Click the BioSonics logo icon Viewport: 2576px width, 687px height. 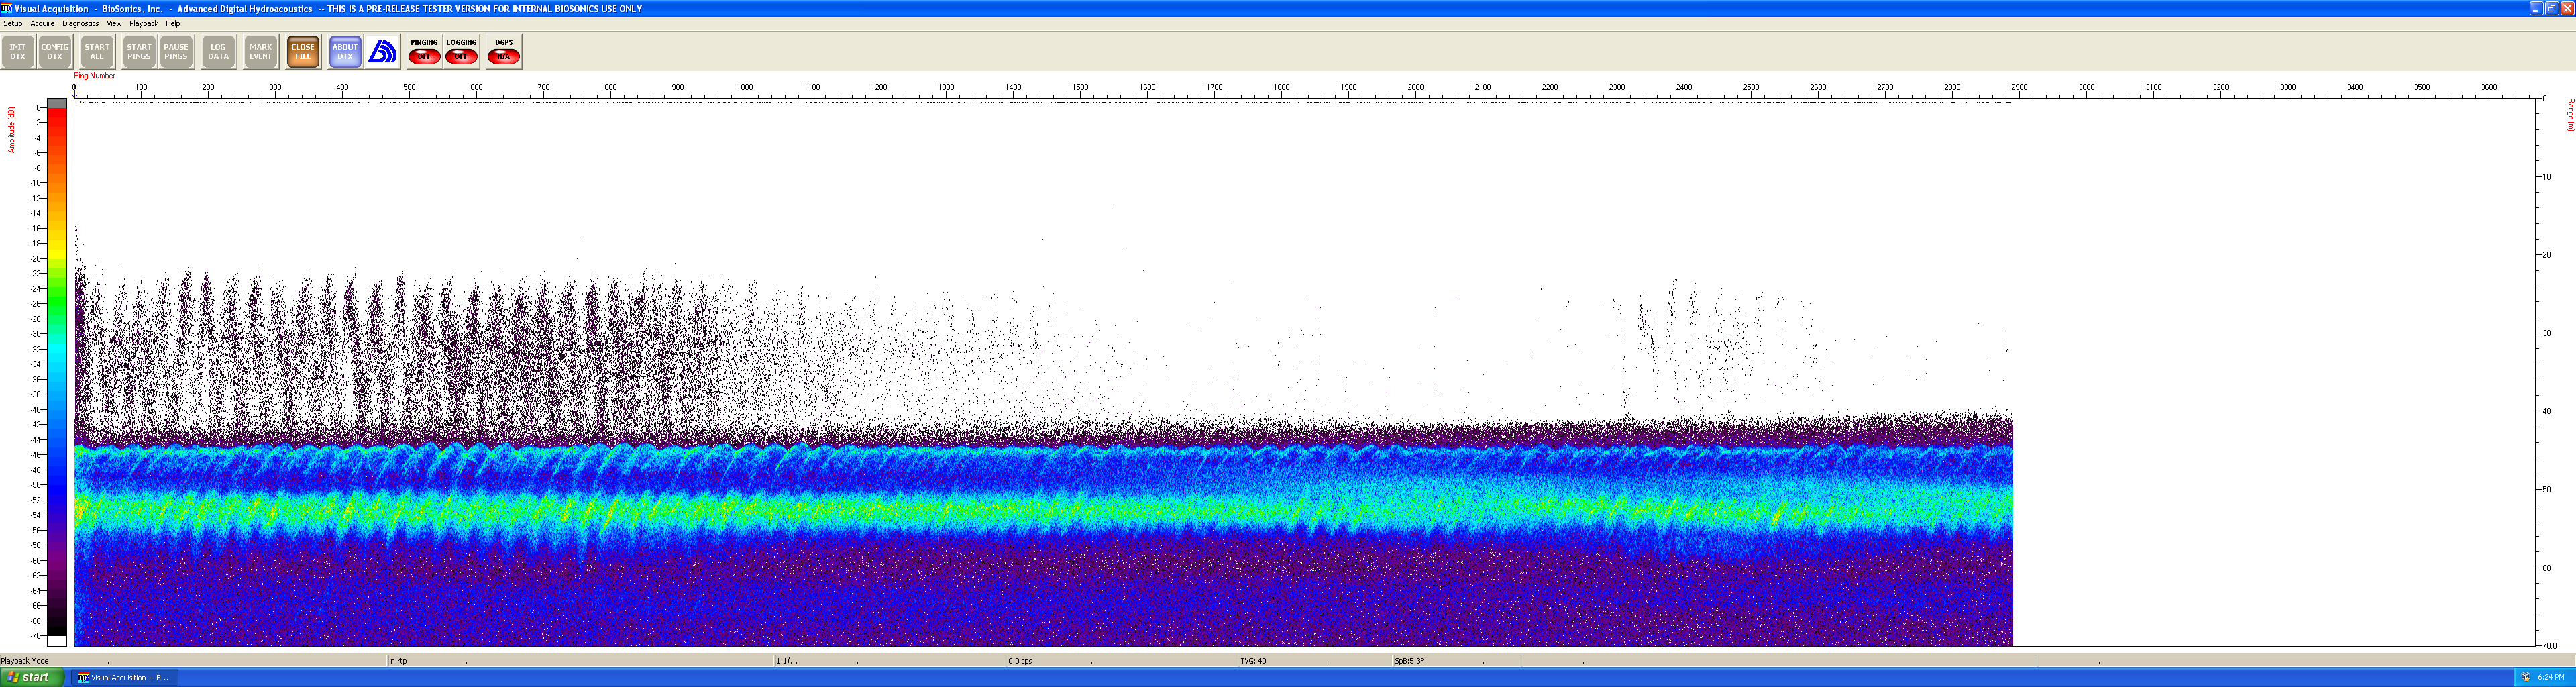tap(382, 52)
